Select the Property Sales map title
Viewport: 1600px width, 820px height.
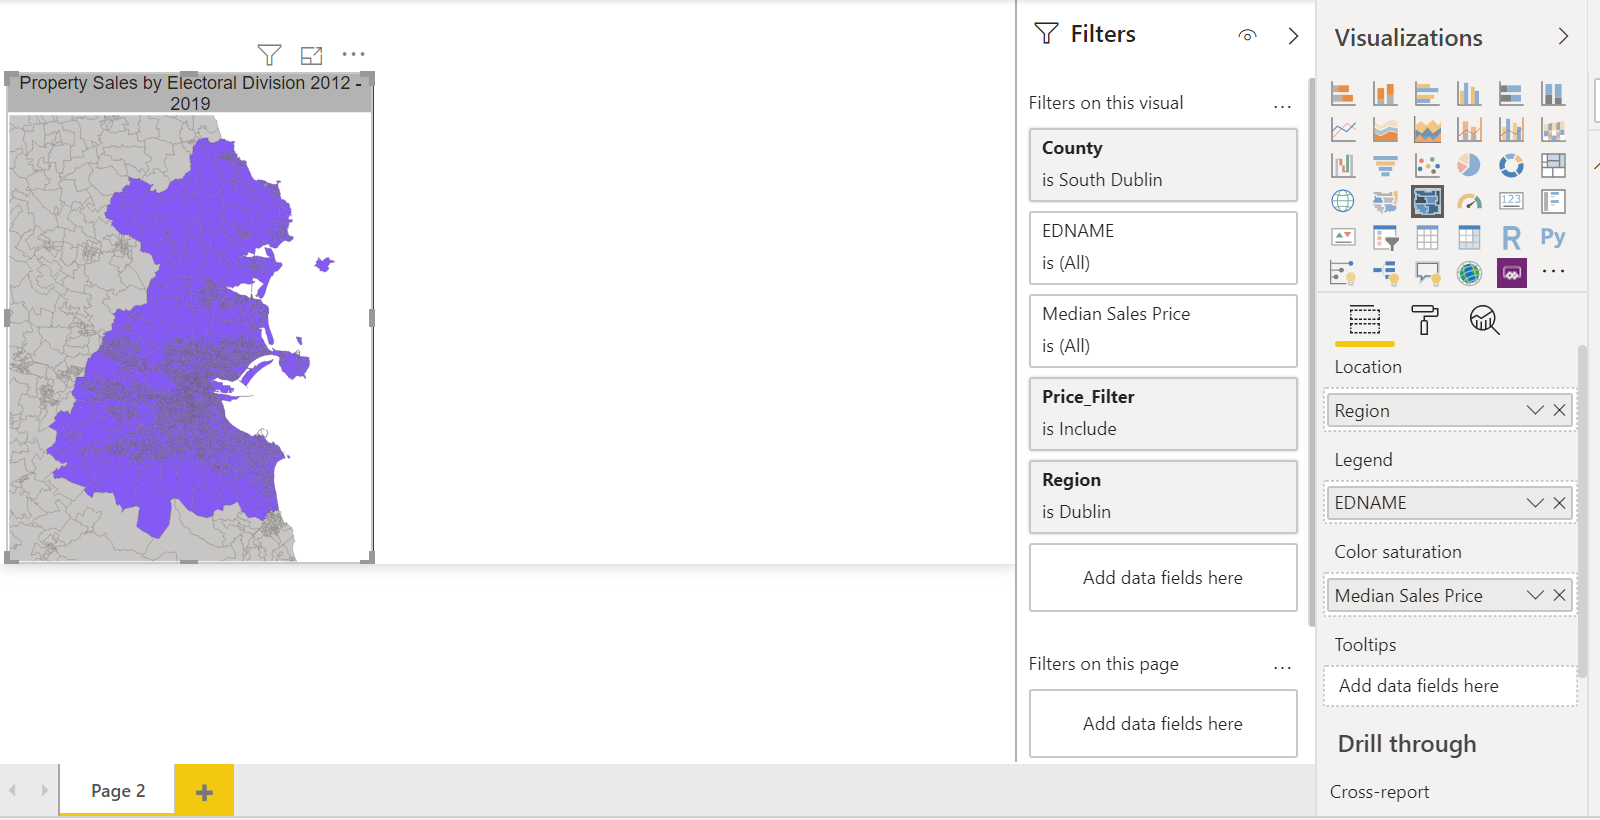click(x=190, y=93)
